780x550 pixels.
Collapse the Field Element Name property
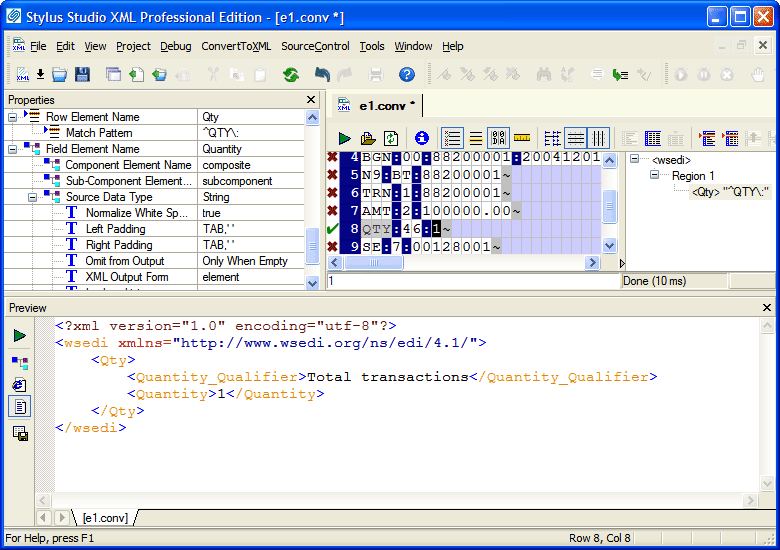(12, 149)
